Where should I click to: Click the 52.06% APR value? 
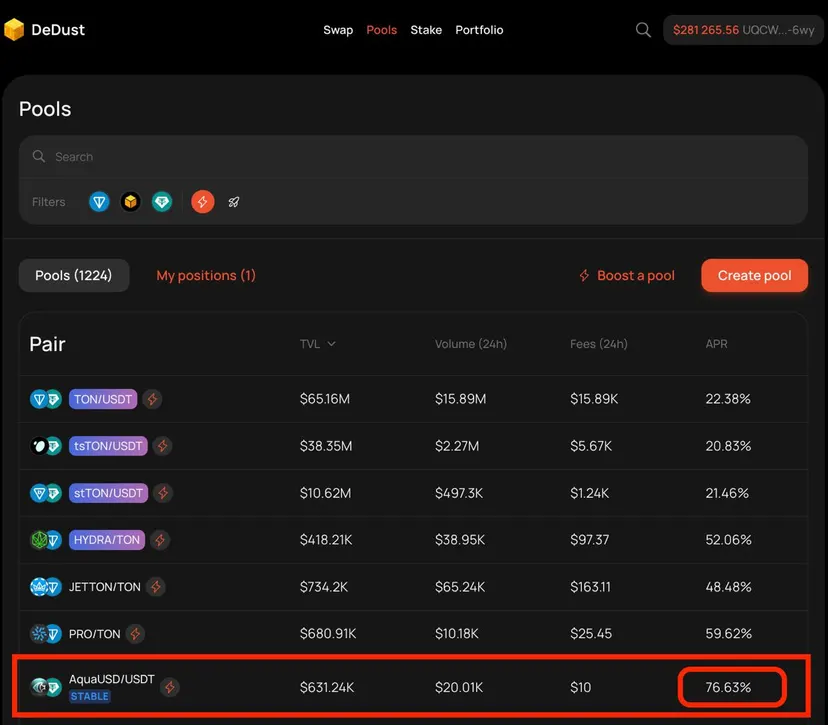728,540
